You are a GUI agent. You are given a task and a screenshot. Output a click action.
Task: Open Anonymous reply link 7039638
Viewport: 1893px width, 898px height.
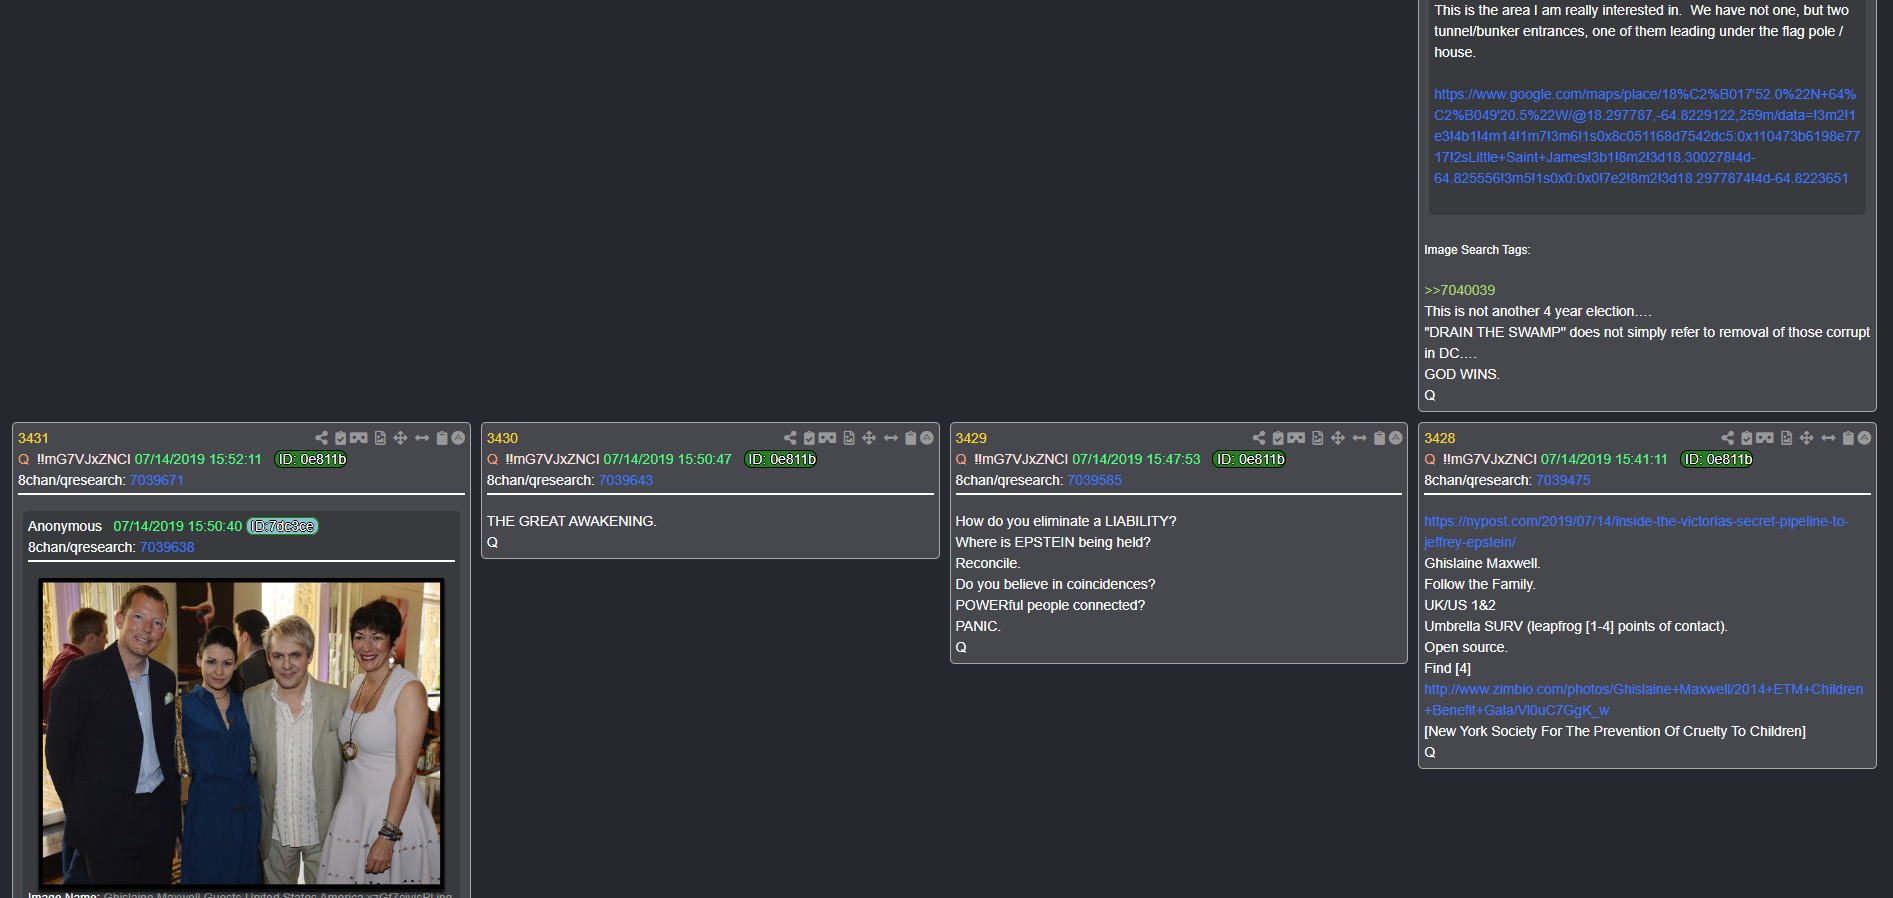[167, 547]
